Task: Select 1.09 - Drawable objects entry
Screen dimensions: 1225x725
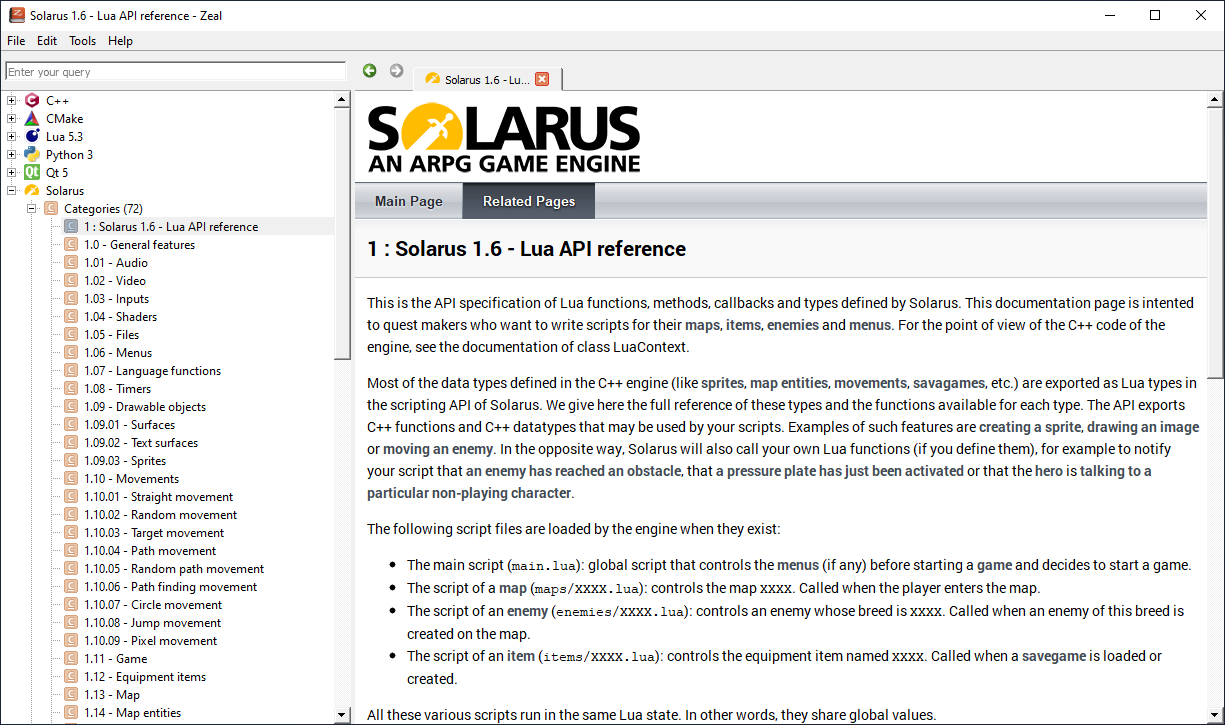Action: click(x=145, y=406)
